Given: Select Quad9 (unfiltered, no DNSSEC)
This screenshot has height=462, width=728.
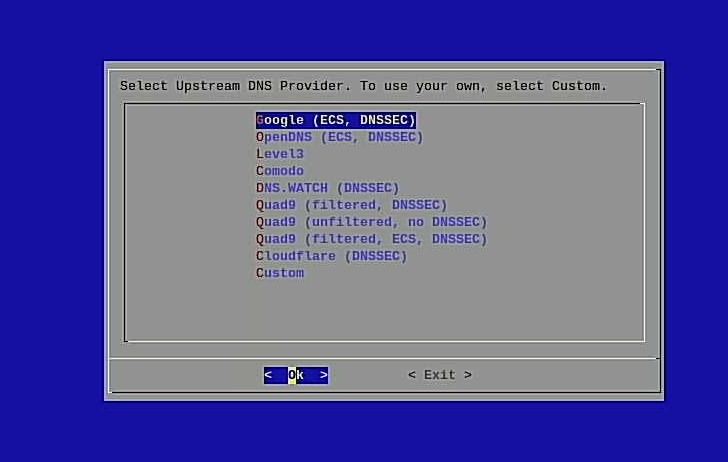Looking at the screenshot, I should [371, 222].
